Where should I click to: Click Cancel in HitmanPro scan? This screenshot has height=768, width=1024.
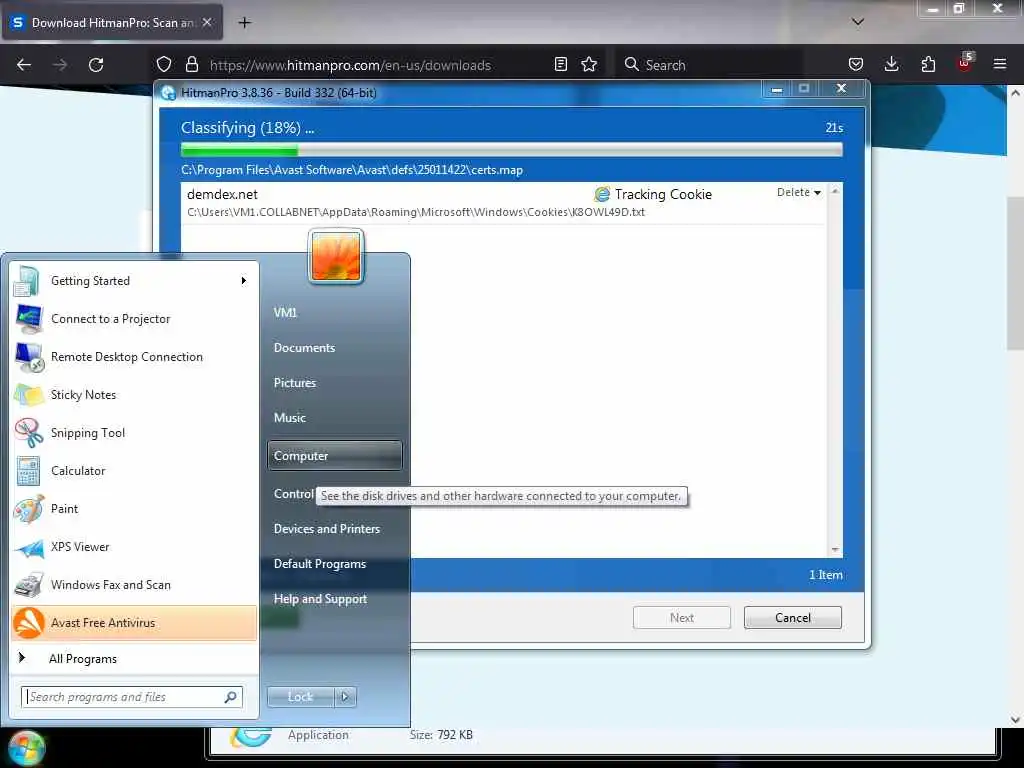click(x=793, y=618)
